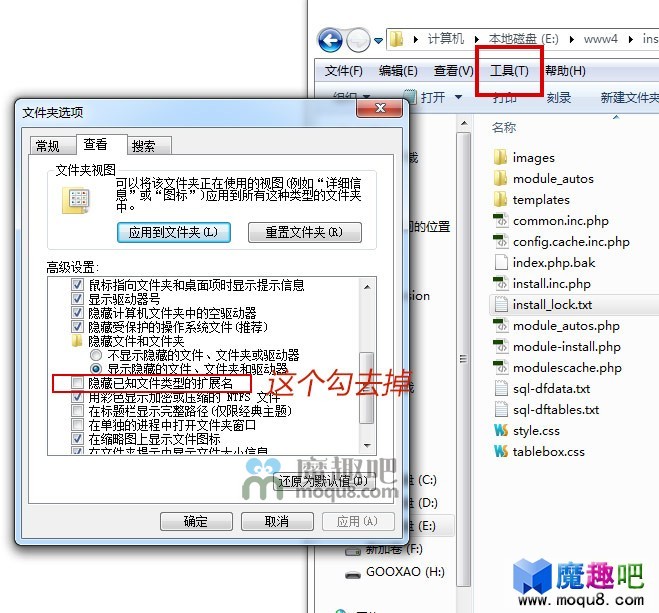659x613 pixels.
Task: Click the install_lock.txt file icon
Action: coord(501,305)
